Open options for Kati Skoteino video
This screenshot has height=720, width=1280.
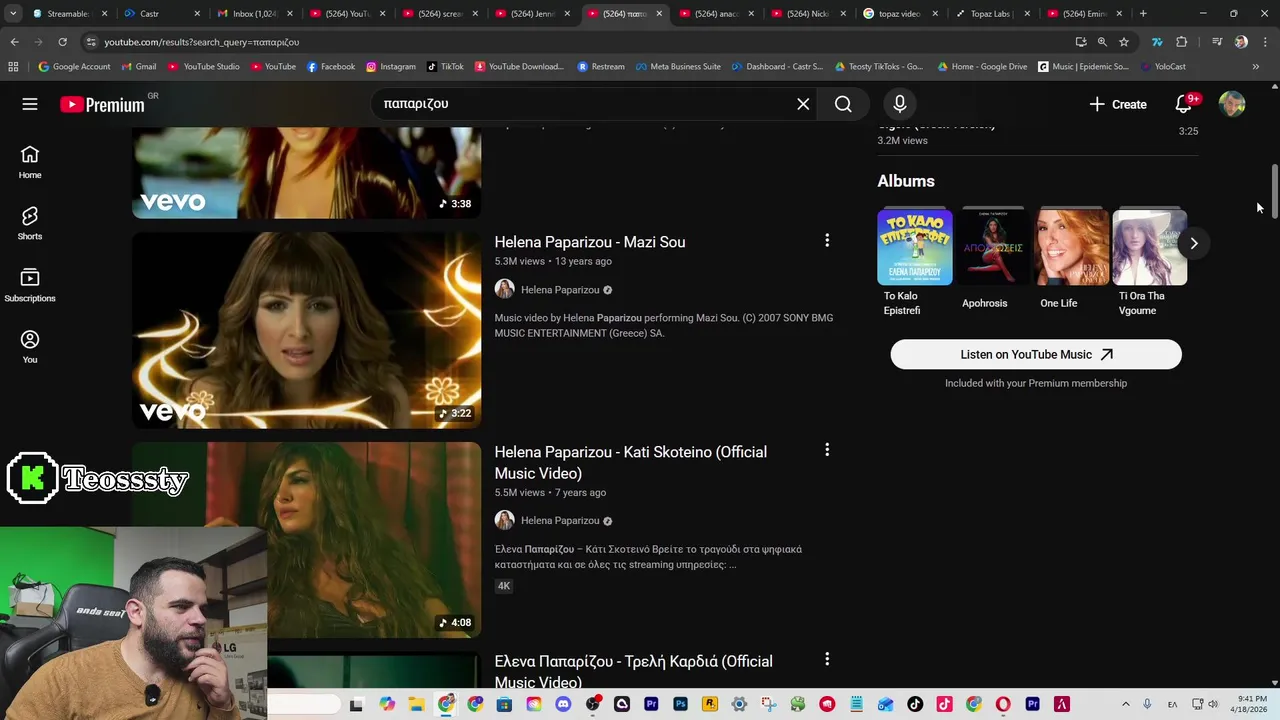coord(827,451)
